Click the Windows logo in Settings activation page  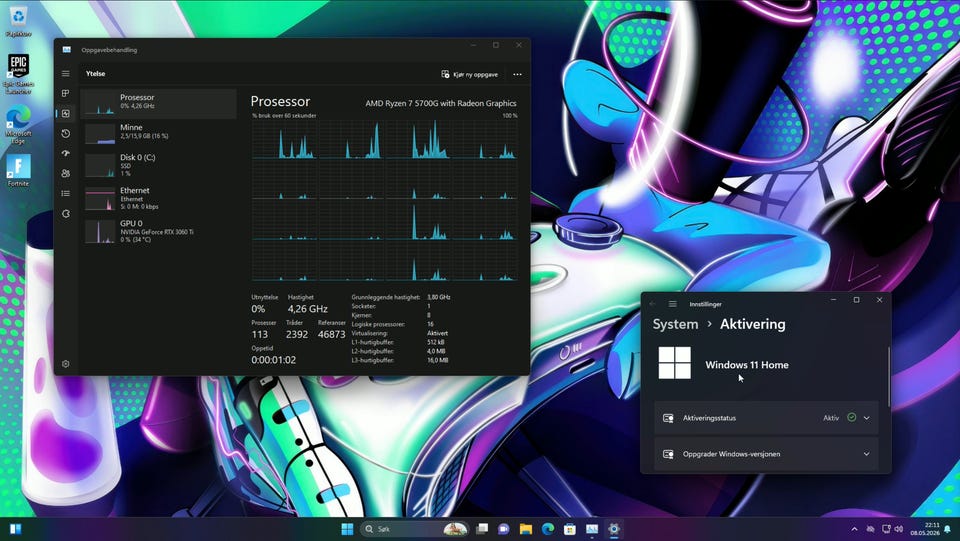click(675, 363)
